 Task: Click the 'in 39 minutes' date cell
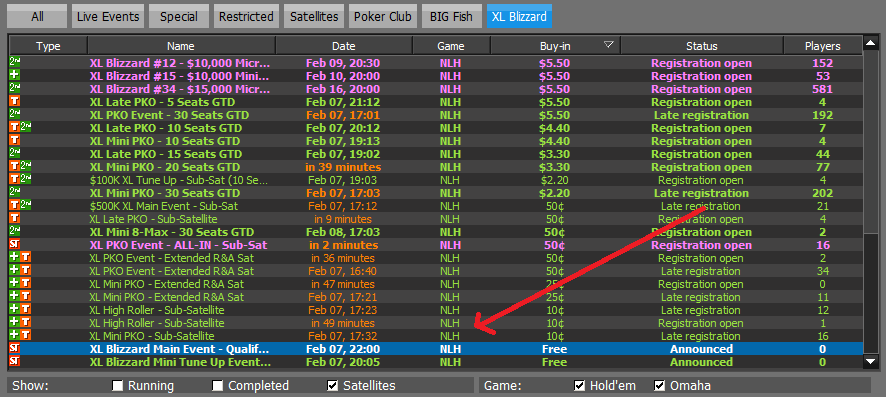tap(343, 167)
